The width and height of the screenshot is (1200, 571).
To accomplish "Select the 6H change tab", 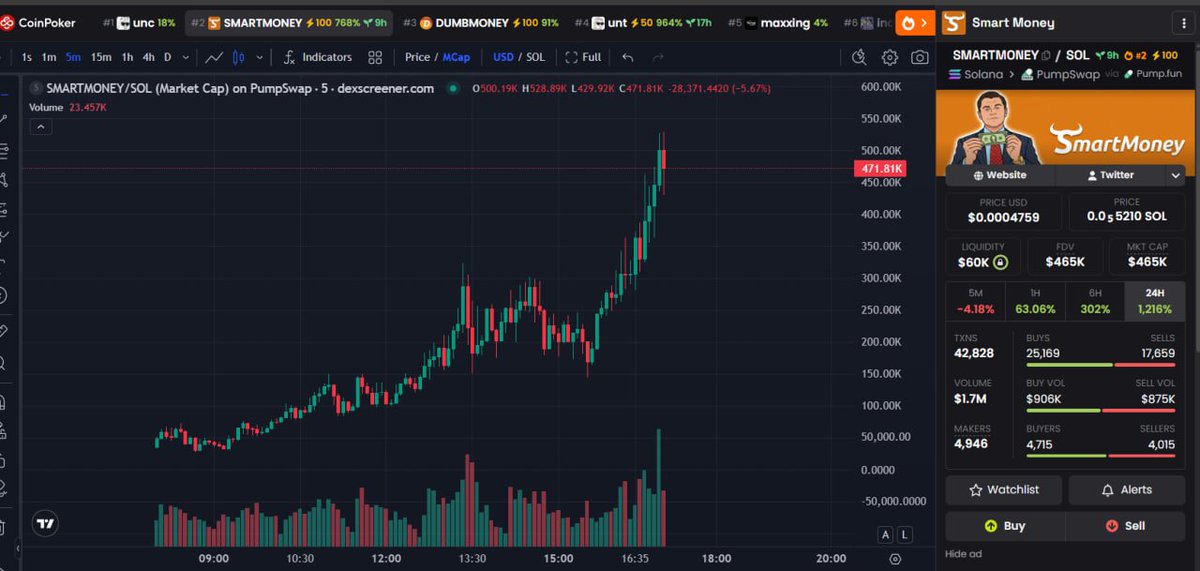I will coord(1095,300).
